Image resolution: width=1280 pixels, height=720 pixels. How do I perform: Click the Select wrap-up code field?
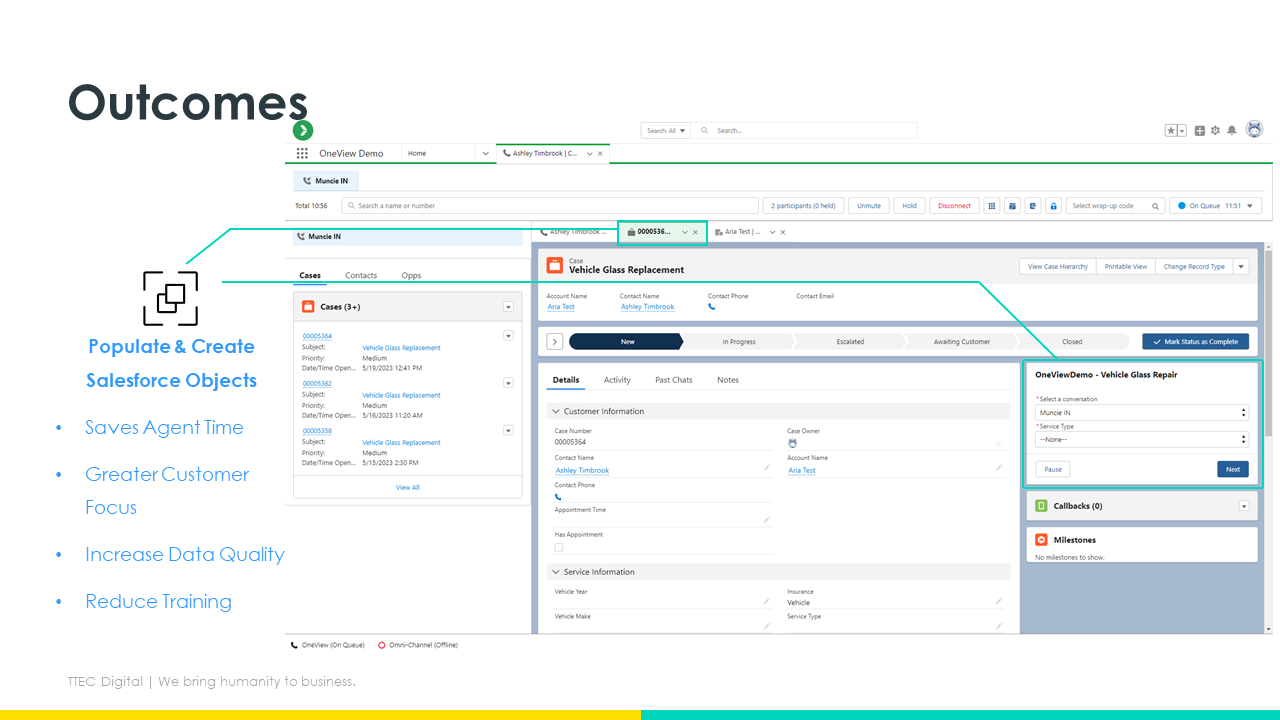click(x=1116, y=206)
